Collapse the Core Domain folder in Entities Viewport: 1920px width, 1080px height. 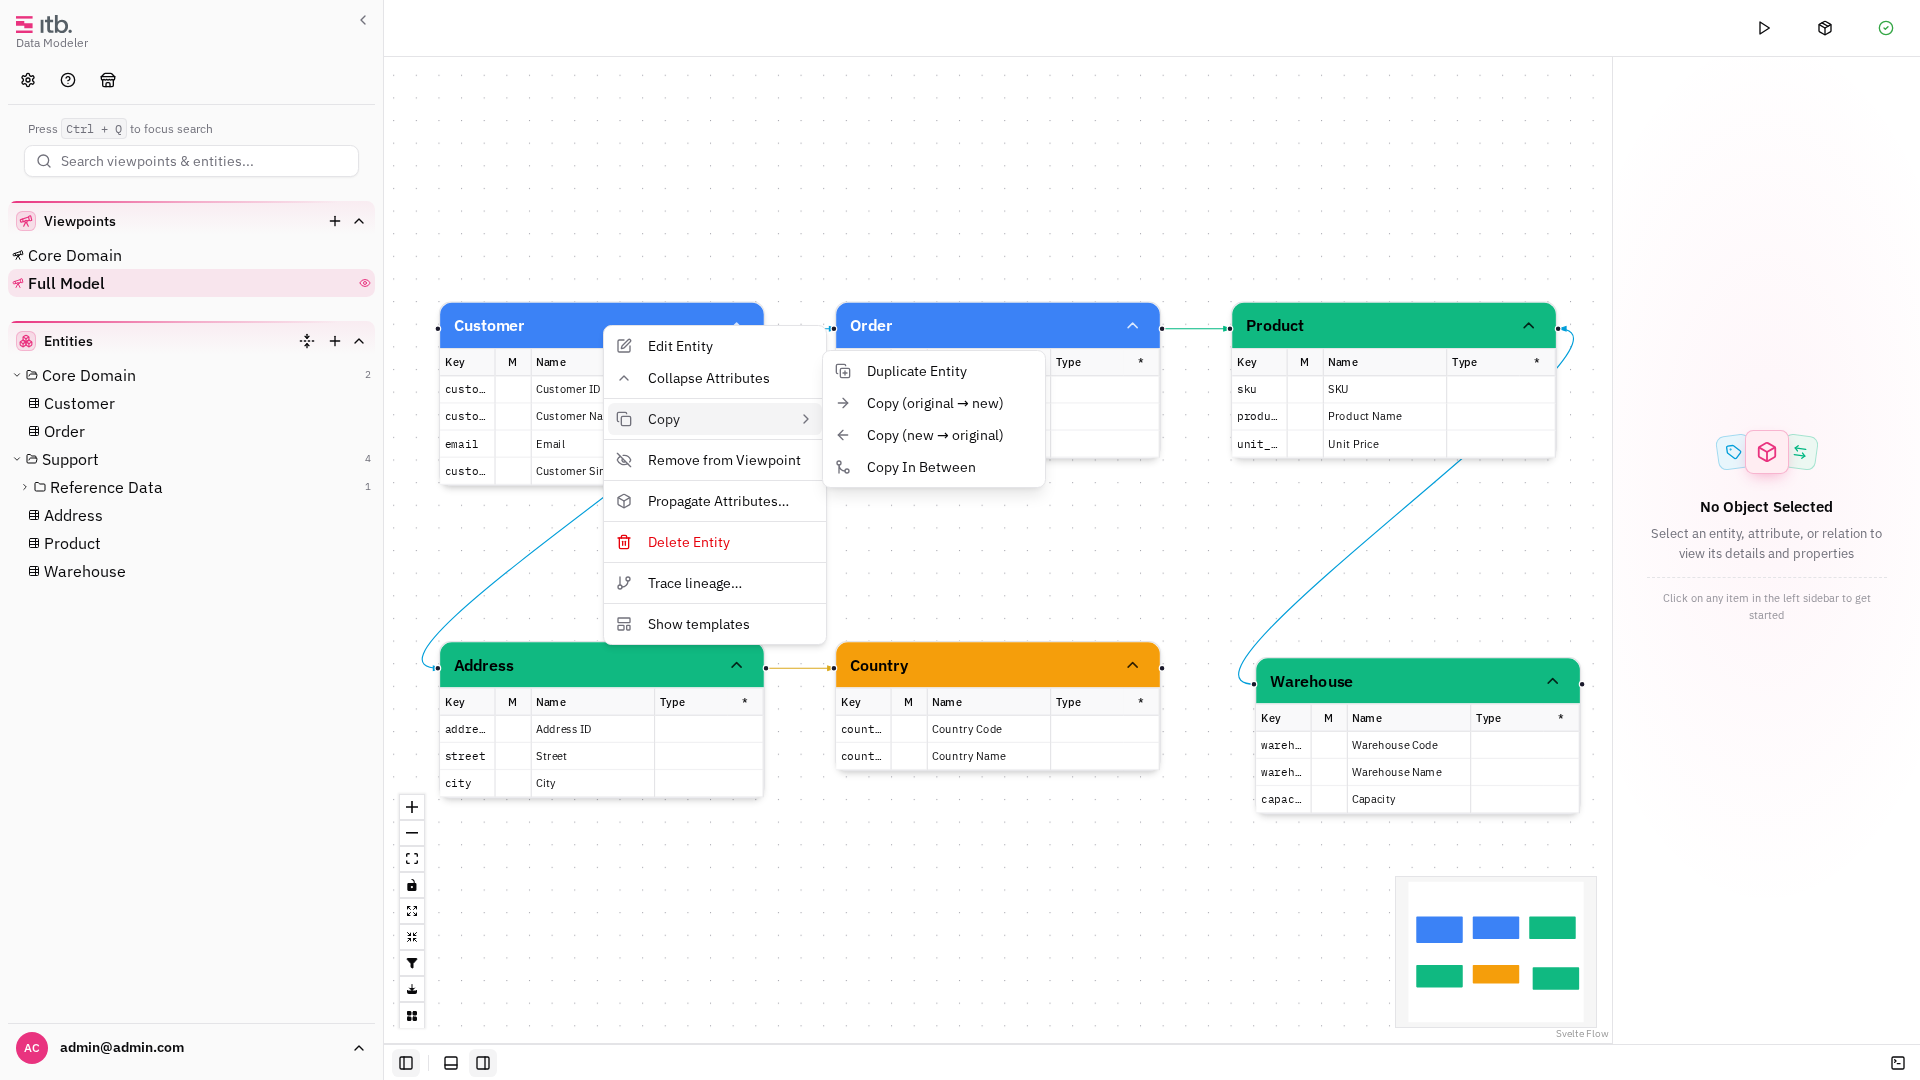(17, 375)
